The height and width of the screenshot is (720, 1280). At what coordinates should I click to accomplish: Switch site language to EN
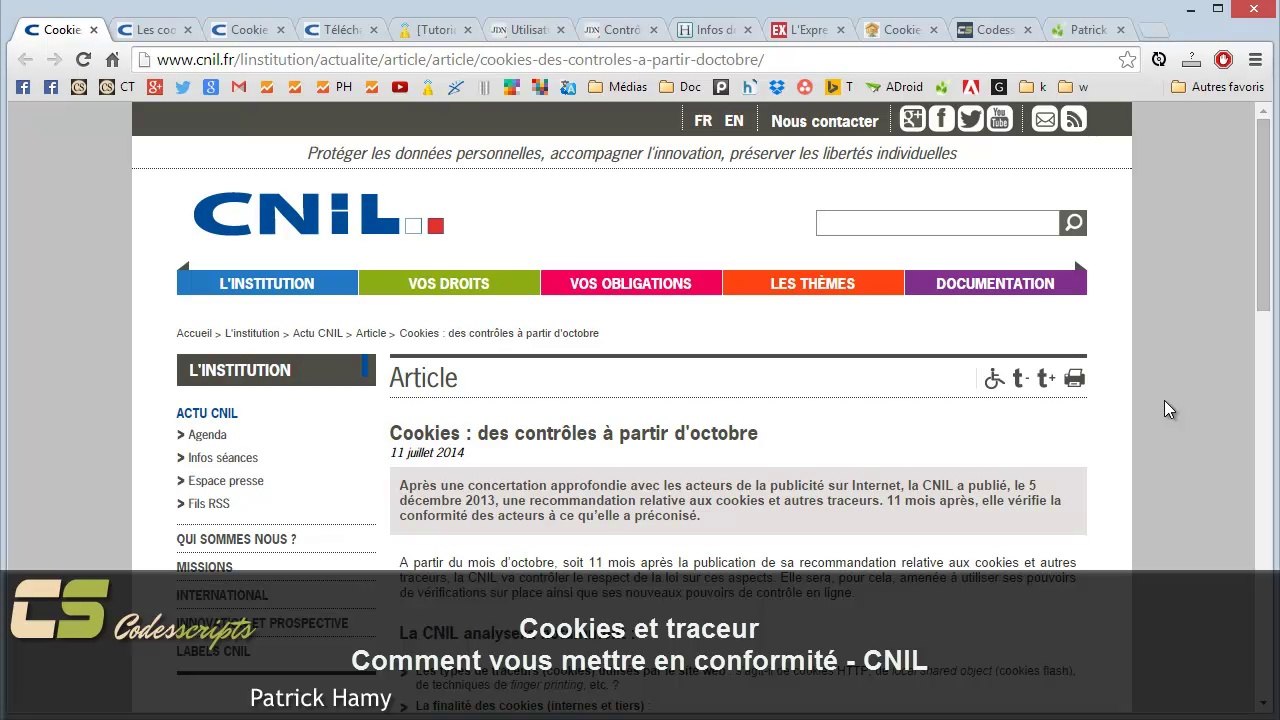pos(734,121)
